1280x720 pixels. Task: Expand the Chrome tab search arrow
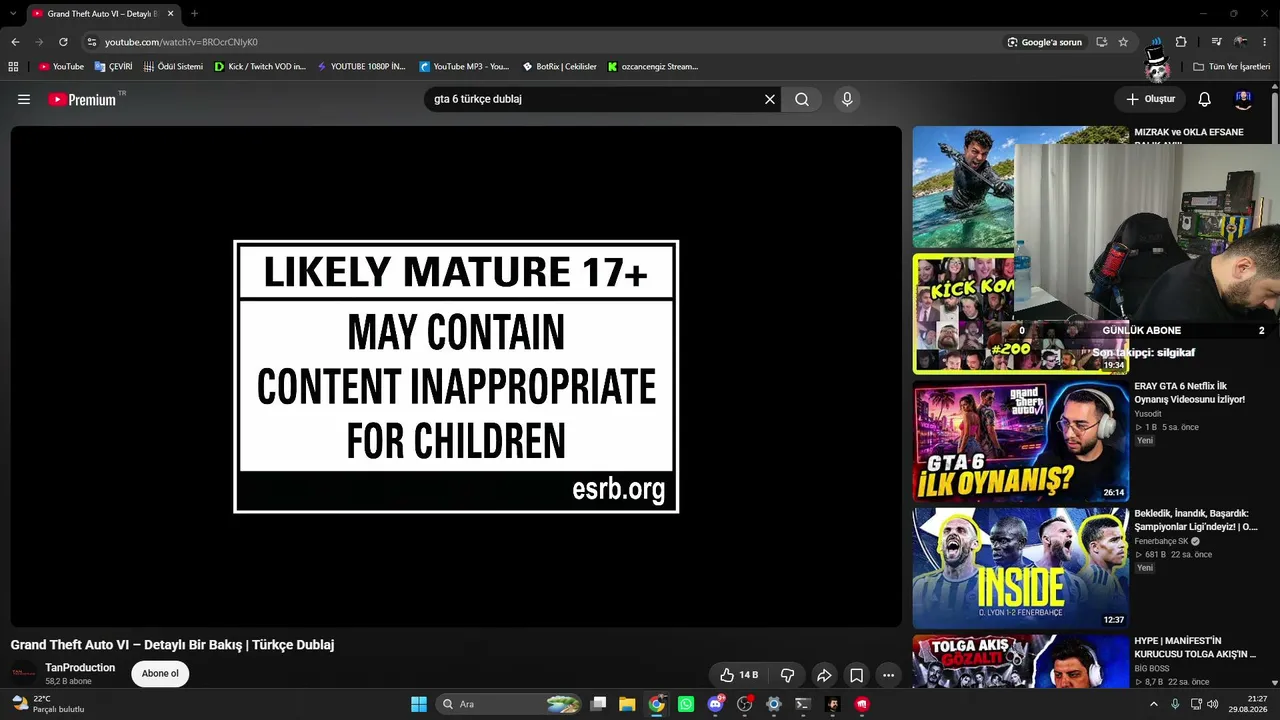[x=13, y=14]
